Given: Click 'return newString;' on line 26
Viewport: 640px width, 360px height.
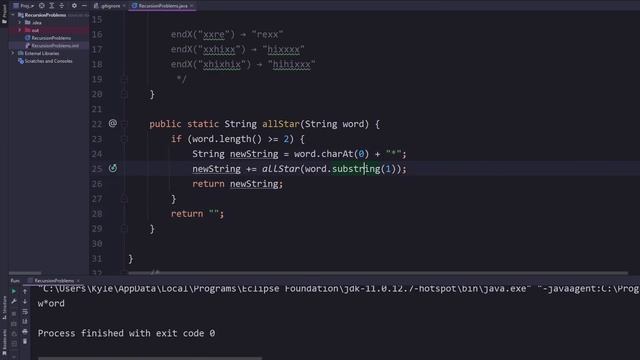Looking at the screenshot, I should 238,184.
